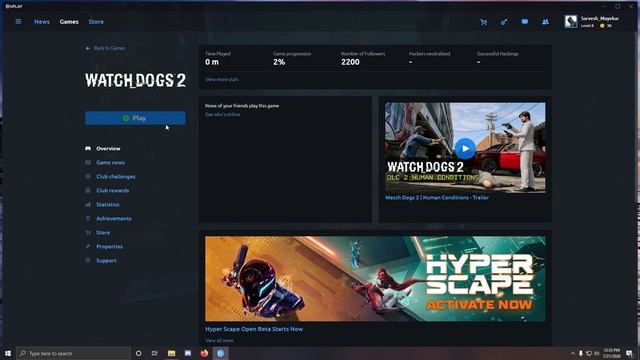The width and height of the screenshot is (640, 360).
Task: Click the Successful Hackings stat
Action: (x=498, y=59)
